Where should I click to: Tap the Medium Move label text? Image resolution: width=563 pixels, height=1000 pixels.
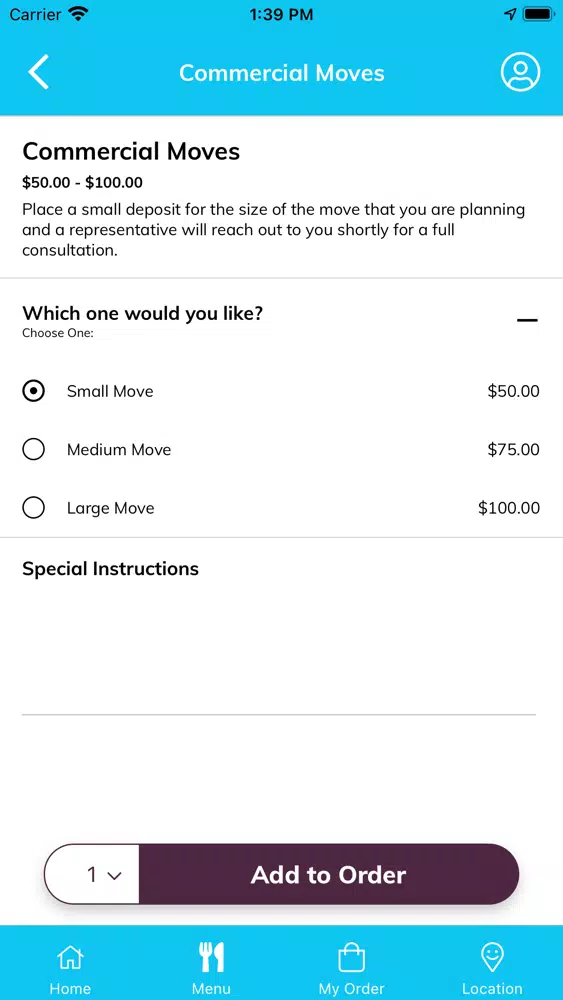[119, 450]
